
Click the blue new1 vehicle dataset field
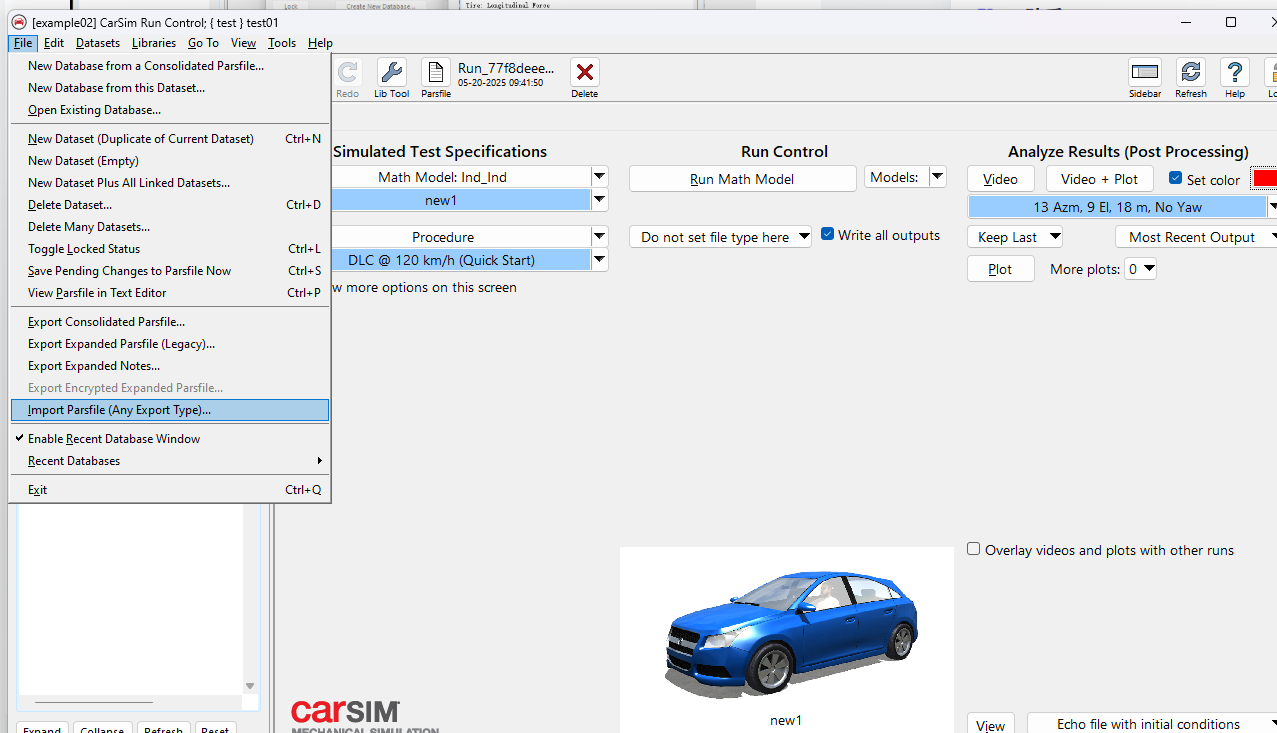(x=460, y=200)
